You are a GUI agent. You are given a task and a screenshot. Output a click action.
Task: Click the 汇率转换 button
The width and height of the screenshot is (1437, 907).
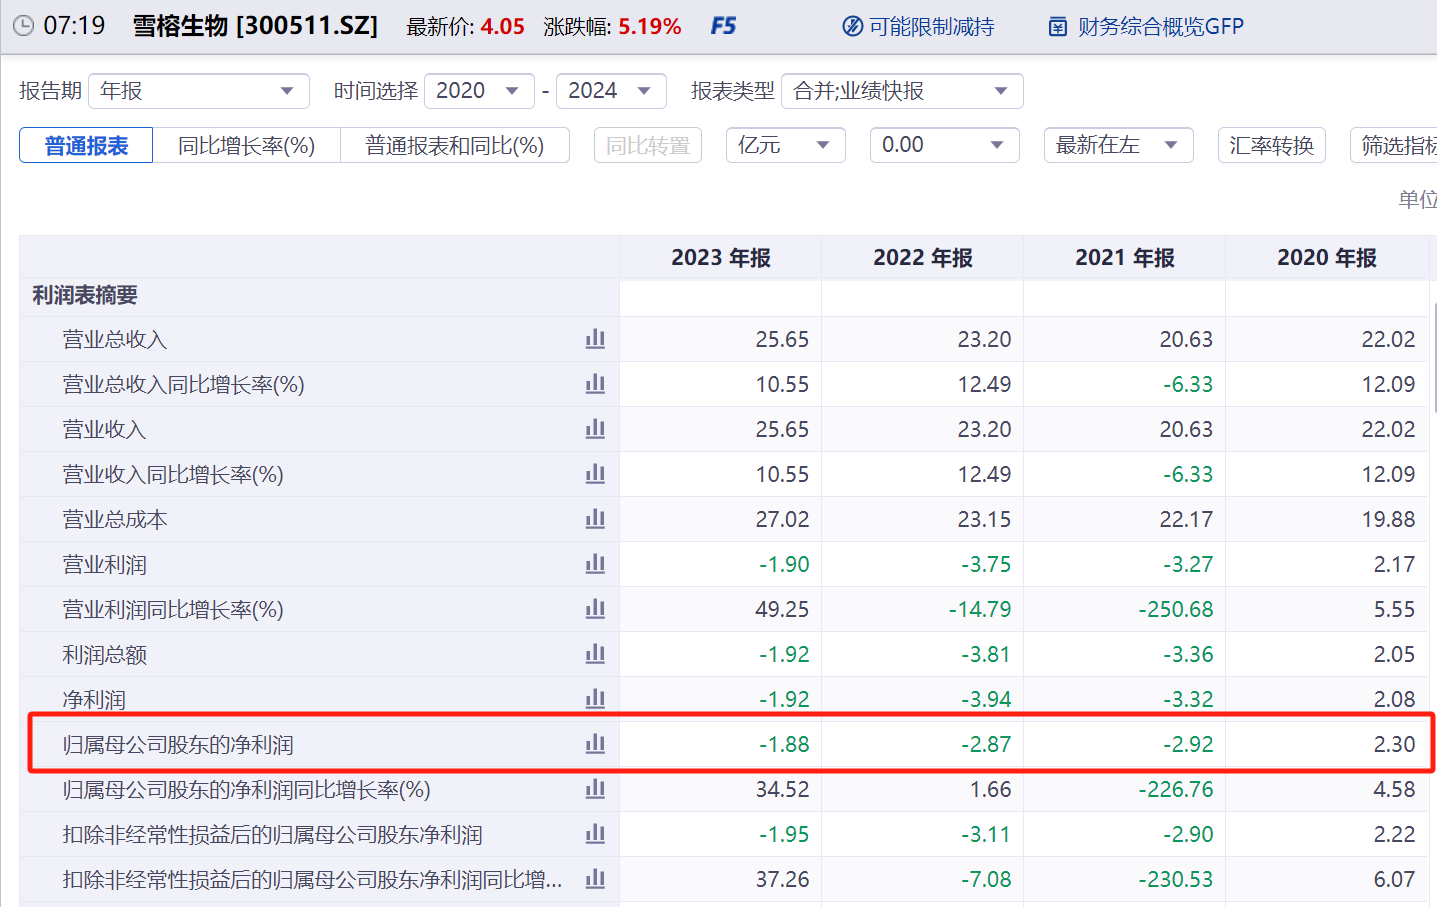(x=1272, y=145)
